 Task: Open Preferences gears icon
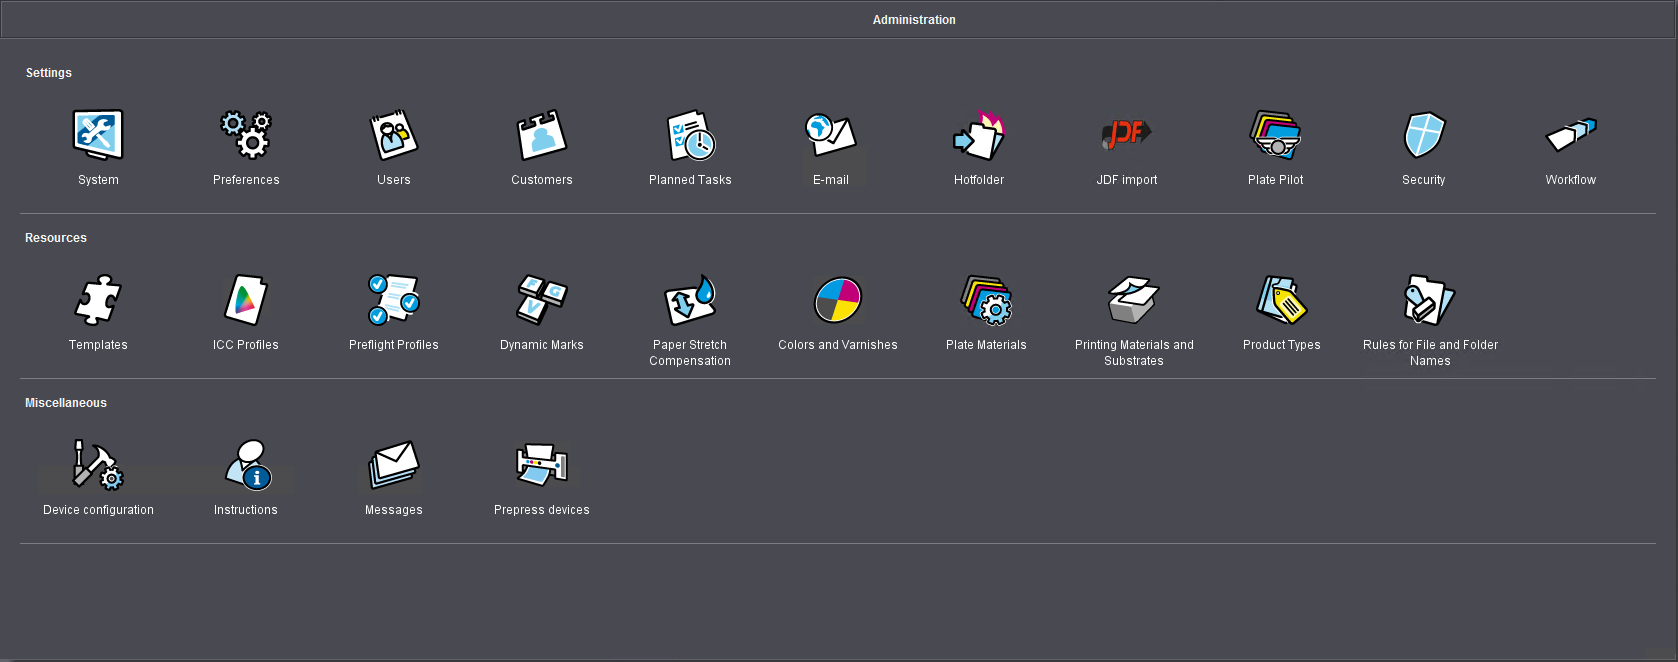point(246,135)
